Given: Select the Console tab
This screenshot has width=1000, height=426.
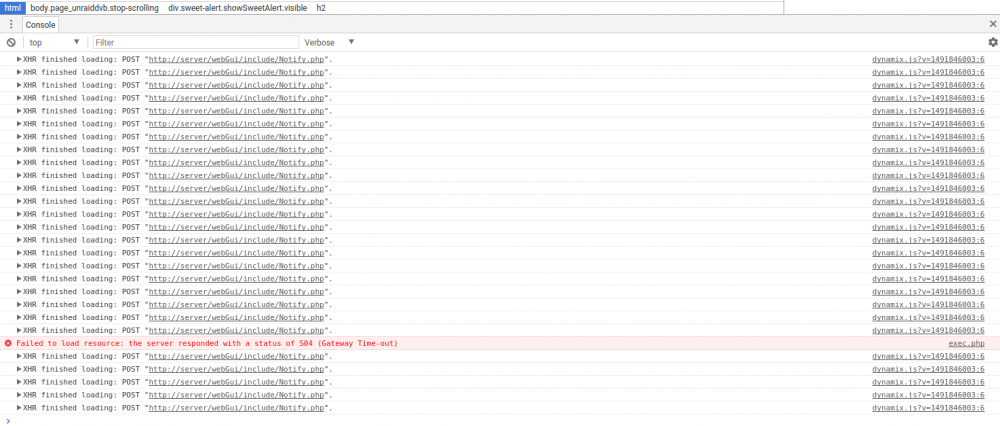Looking at the screenshot, I should click(x=41, y=25).
